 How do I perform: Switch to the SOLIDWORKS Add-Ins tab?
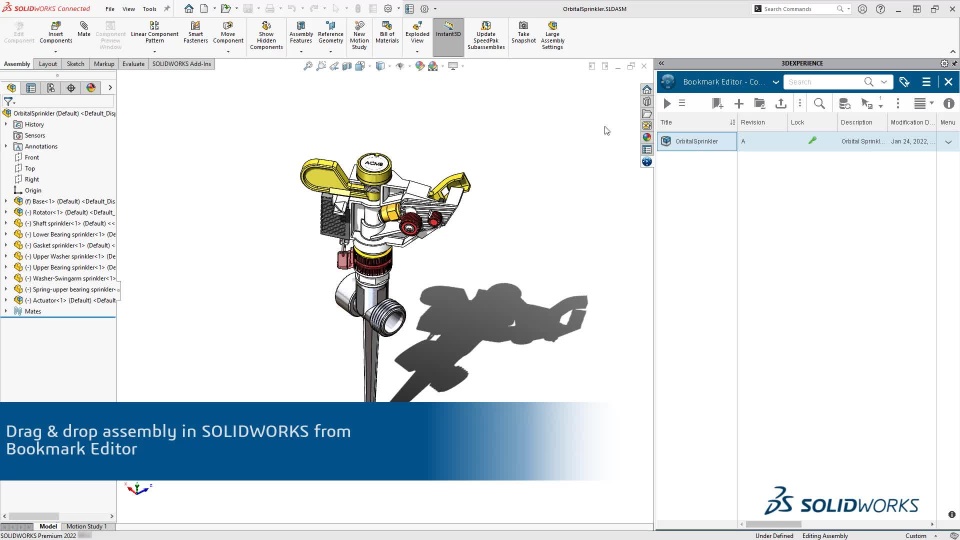(x=181, y=64)
